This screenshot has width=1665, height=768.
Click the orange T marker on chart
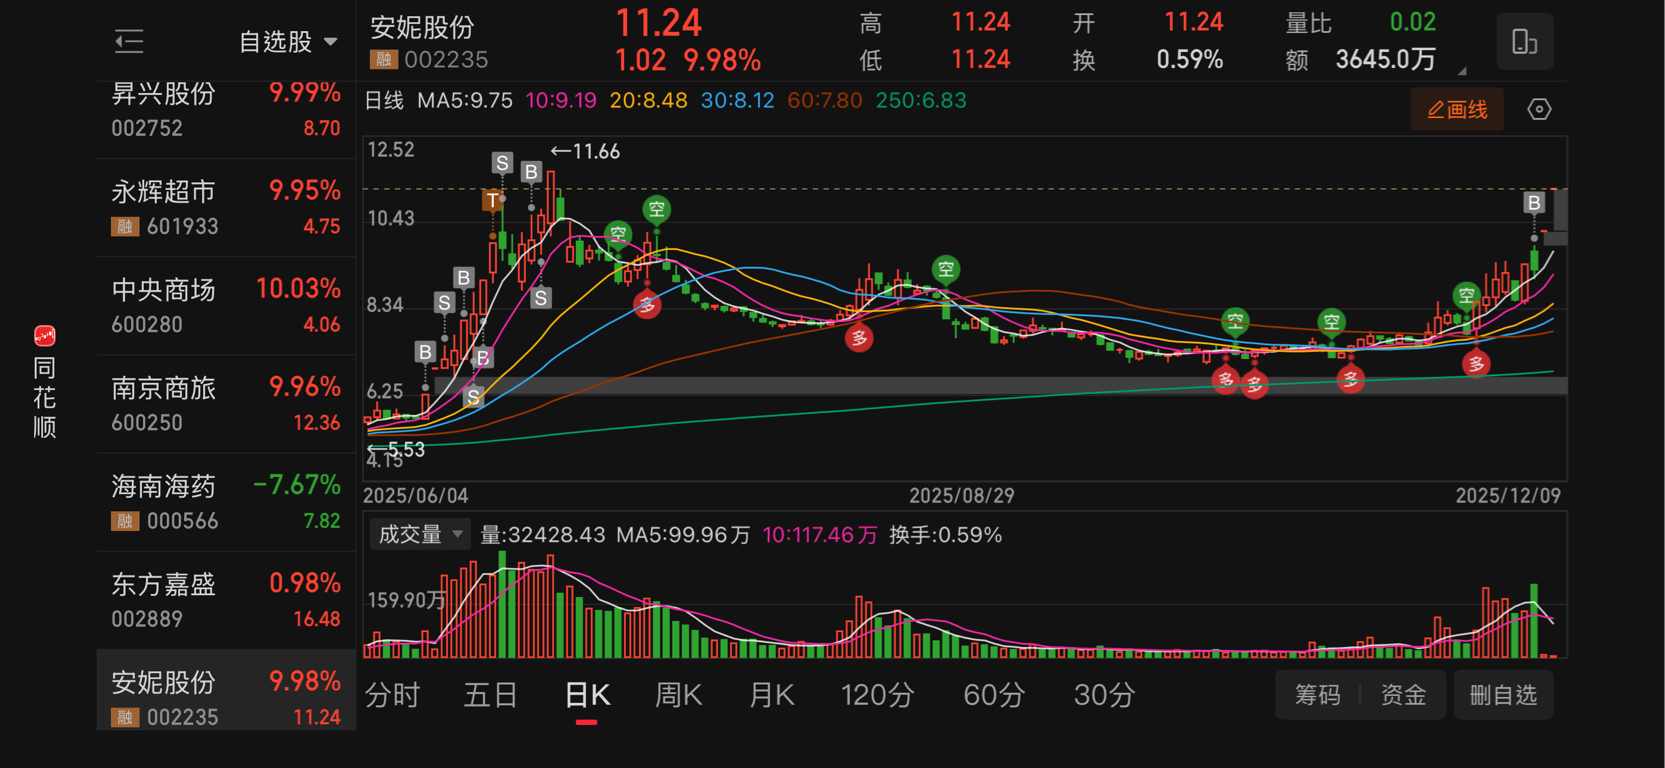tap(492, 200)
